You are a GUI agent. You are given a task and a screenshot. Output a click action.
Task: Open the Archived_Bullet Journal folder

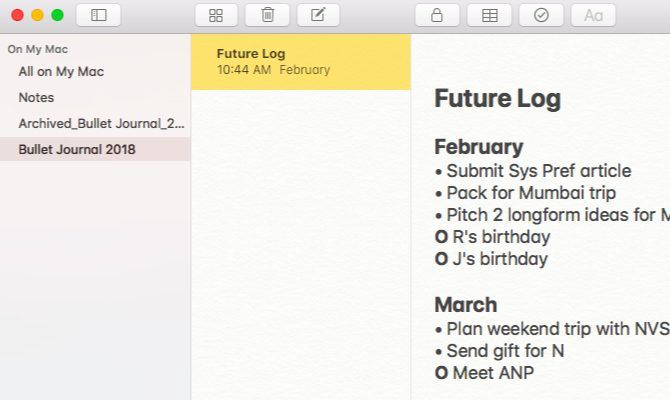[x=101, y=124]
